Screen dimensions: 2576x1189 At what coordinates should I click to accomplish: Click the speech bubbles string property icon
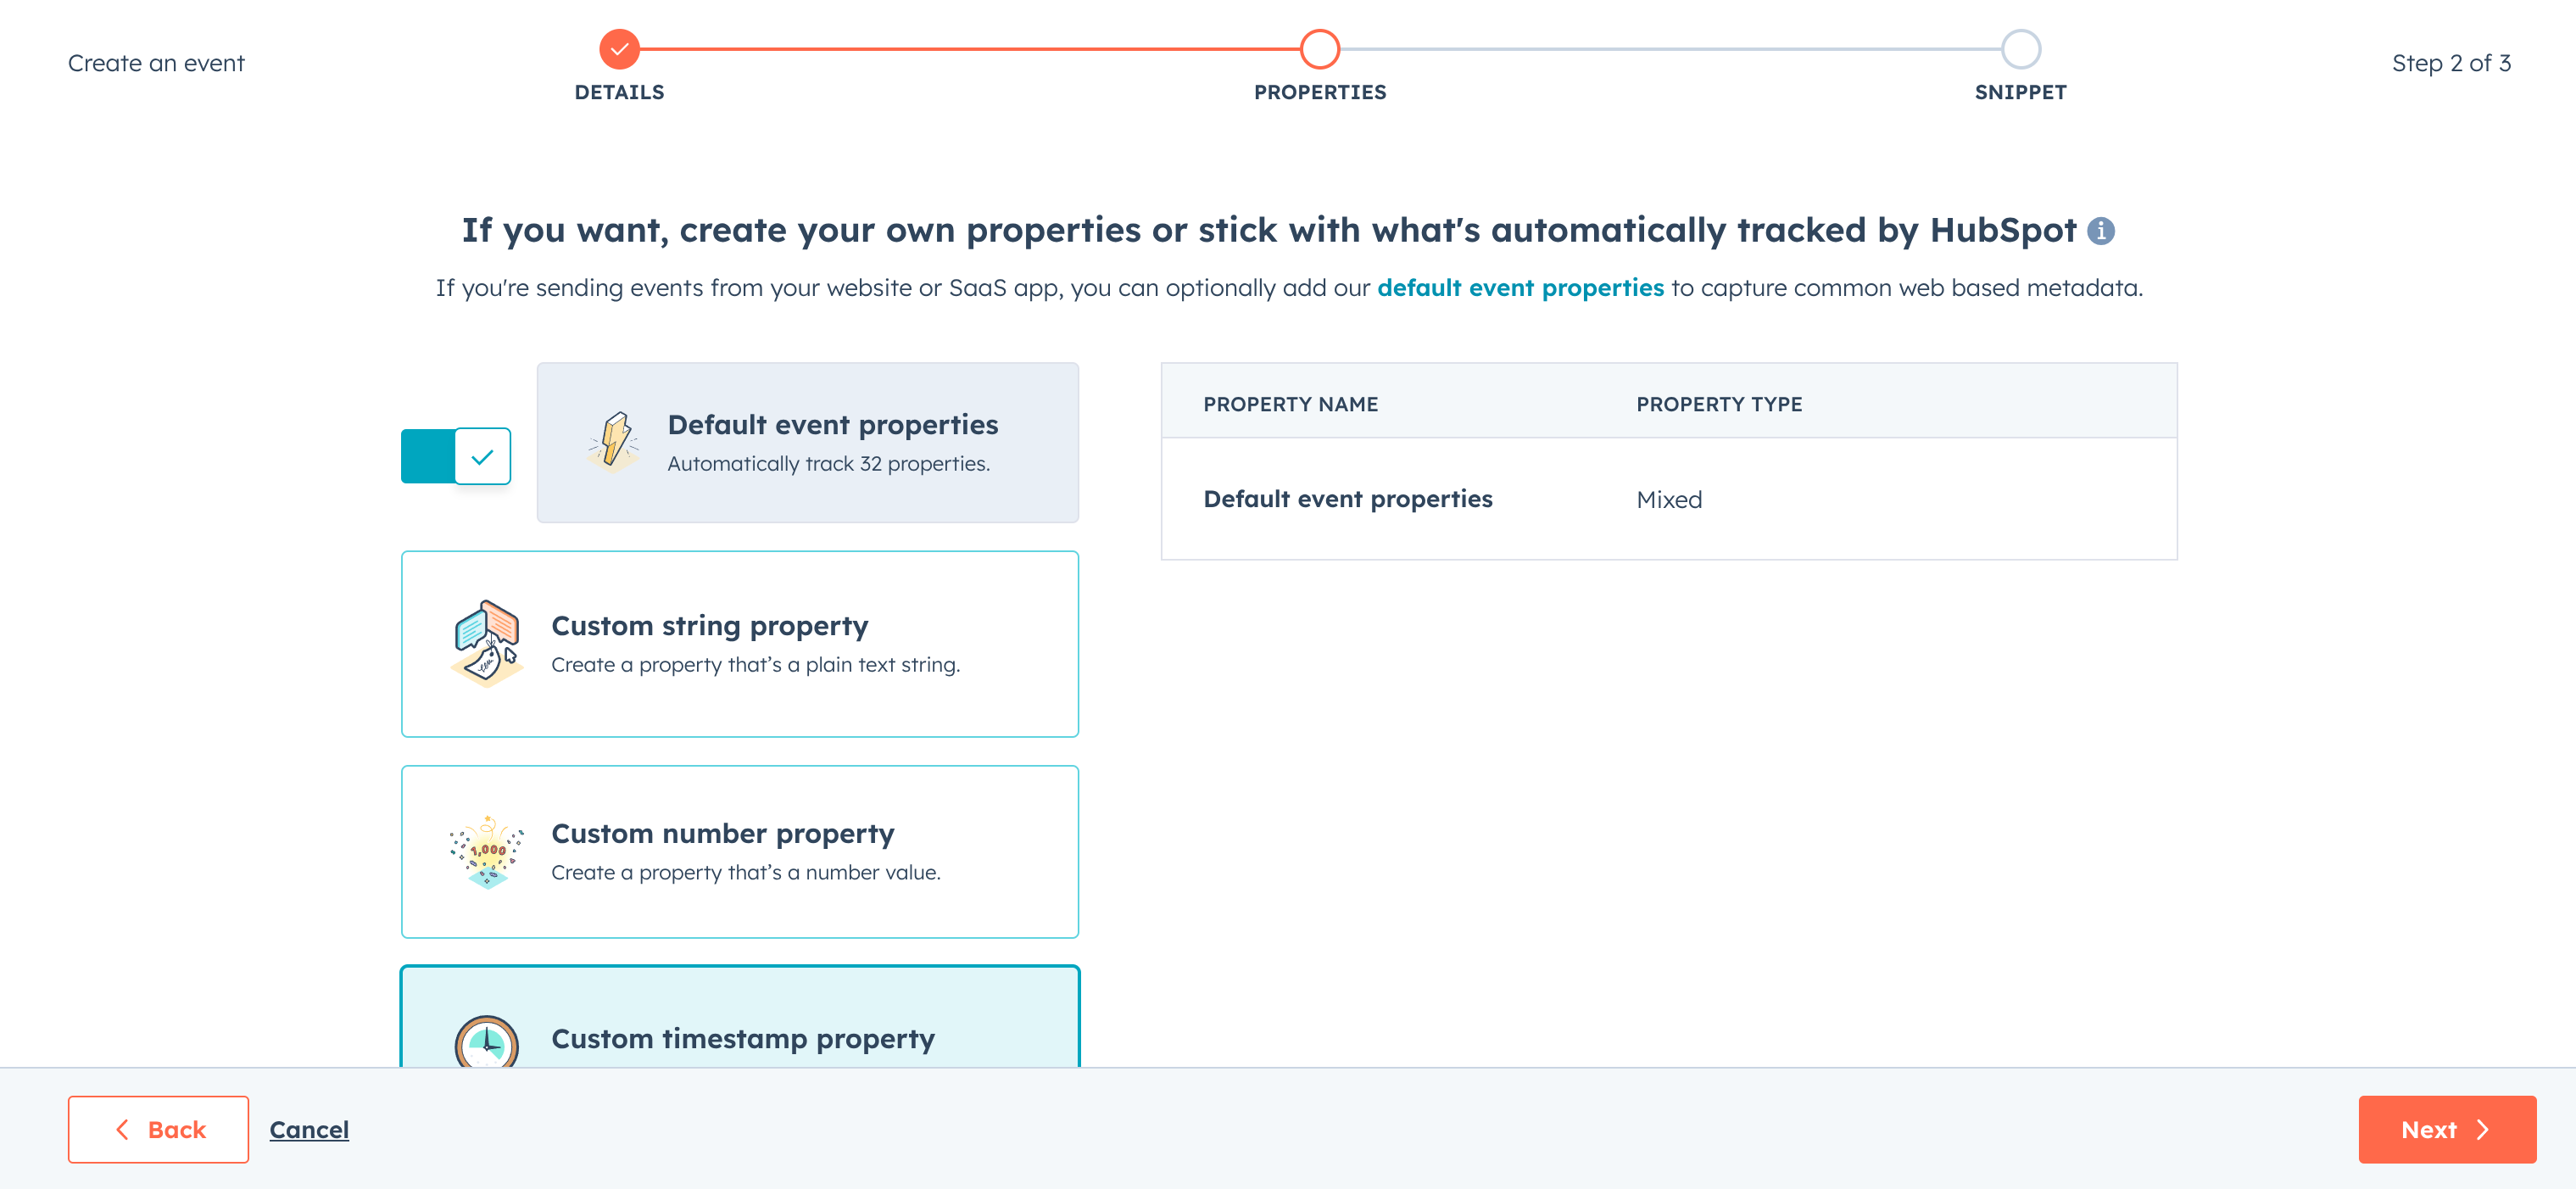(x=487, y=643)
